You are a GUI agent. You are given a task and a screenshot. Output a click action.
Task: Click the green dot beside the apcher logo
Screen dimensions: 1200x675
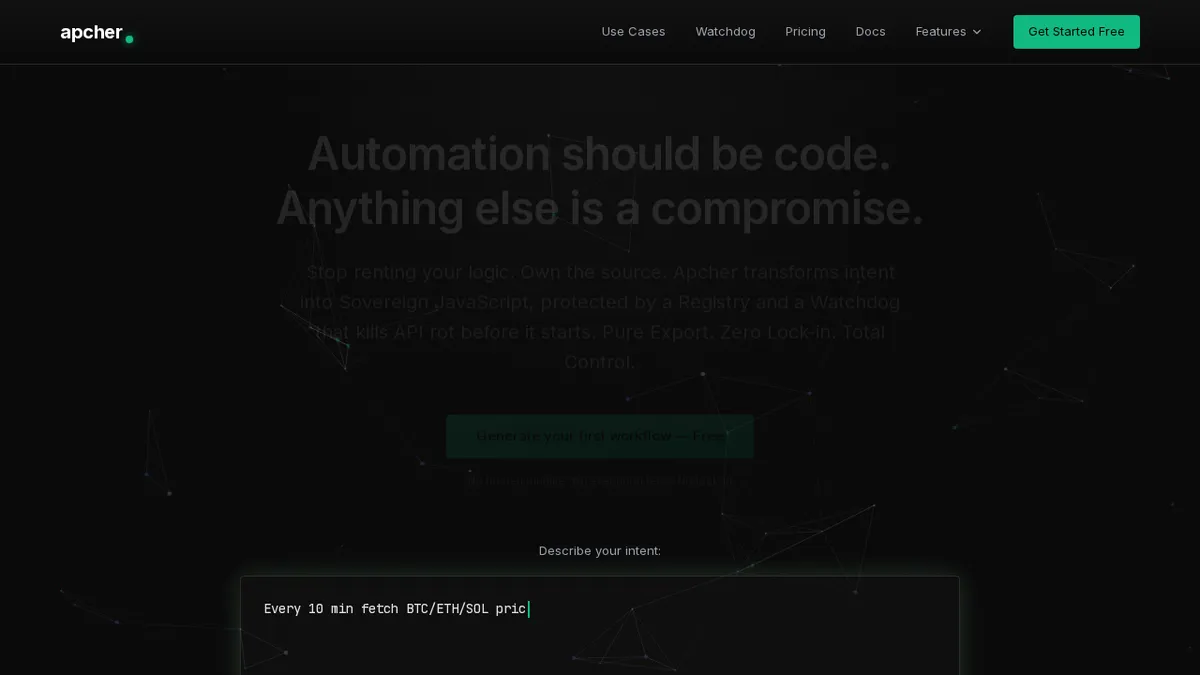[x=129, y=39]
